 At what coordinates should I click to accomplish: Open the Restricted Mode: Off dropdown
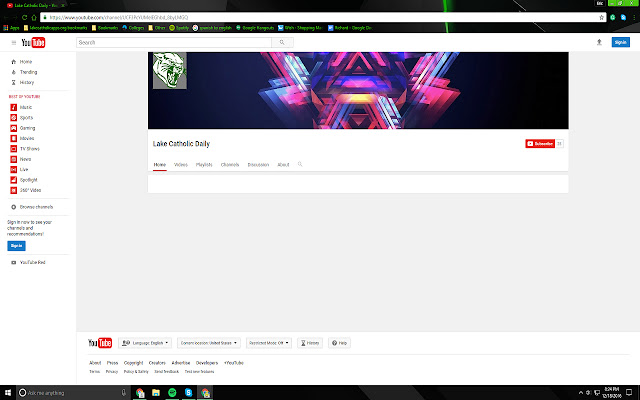tap(269, 343)
